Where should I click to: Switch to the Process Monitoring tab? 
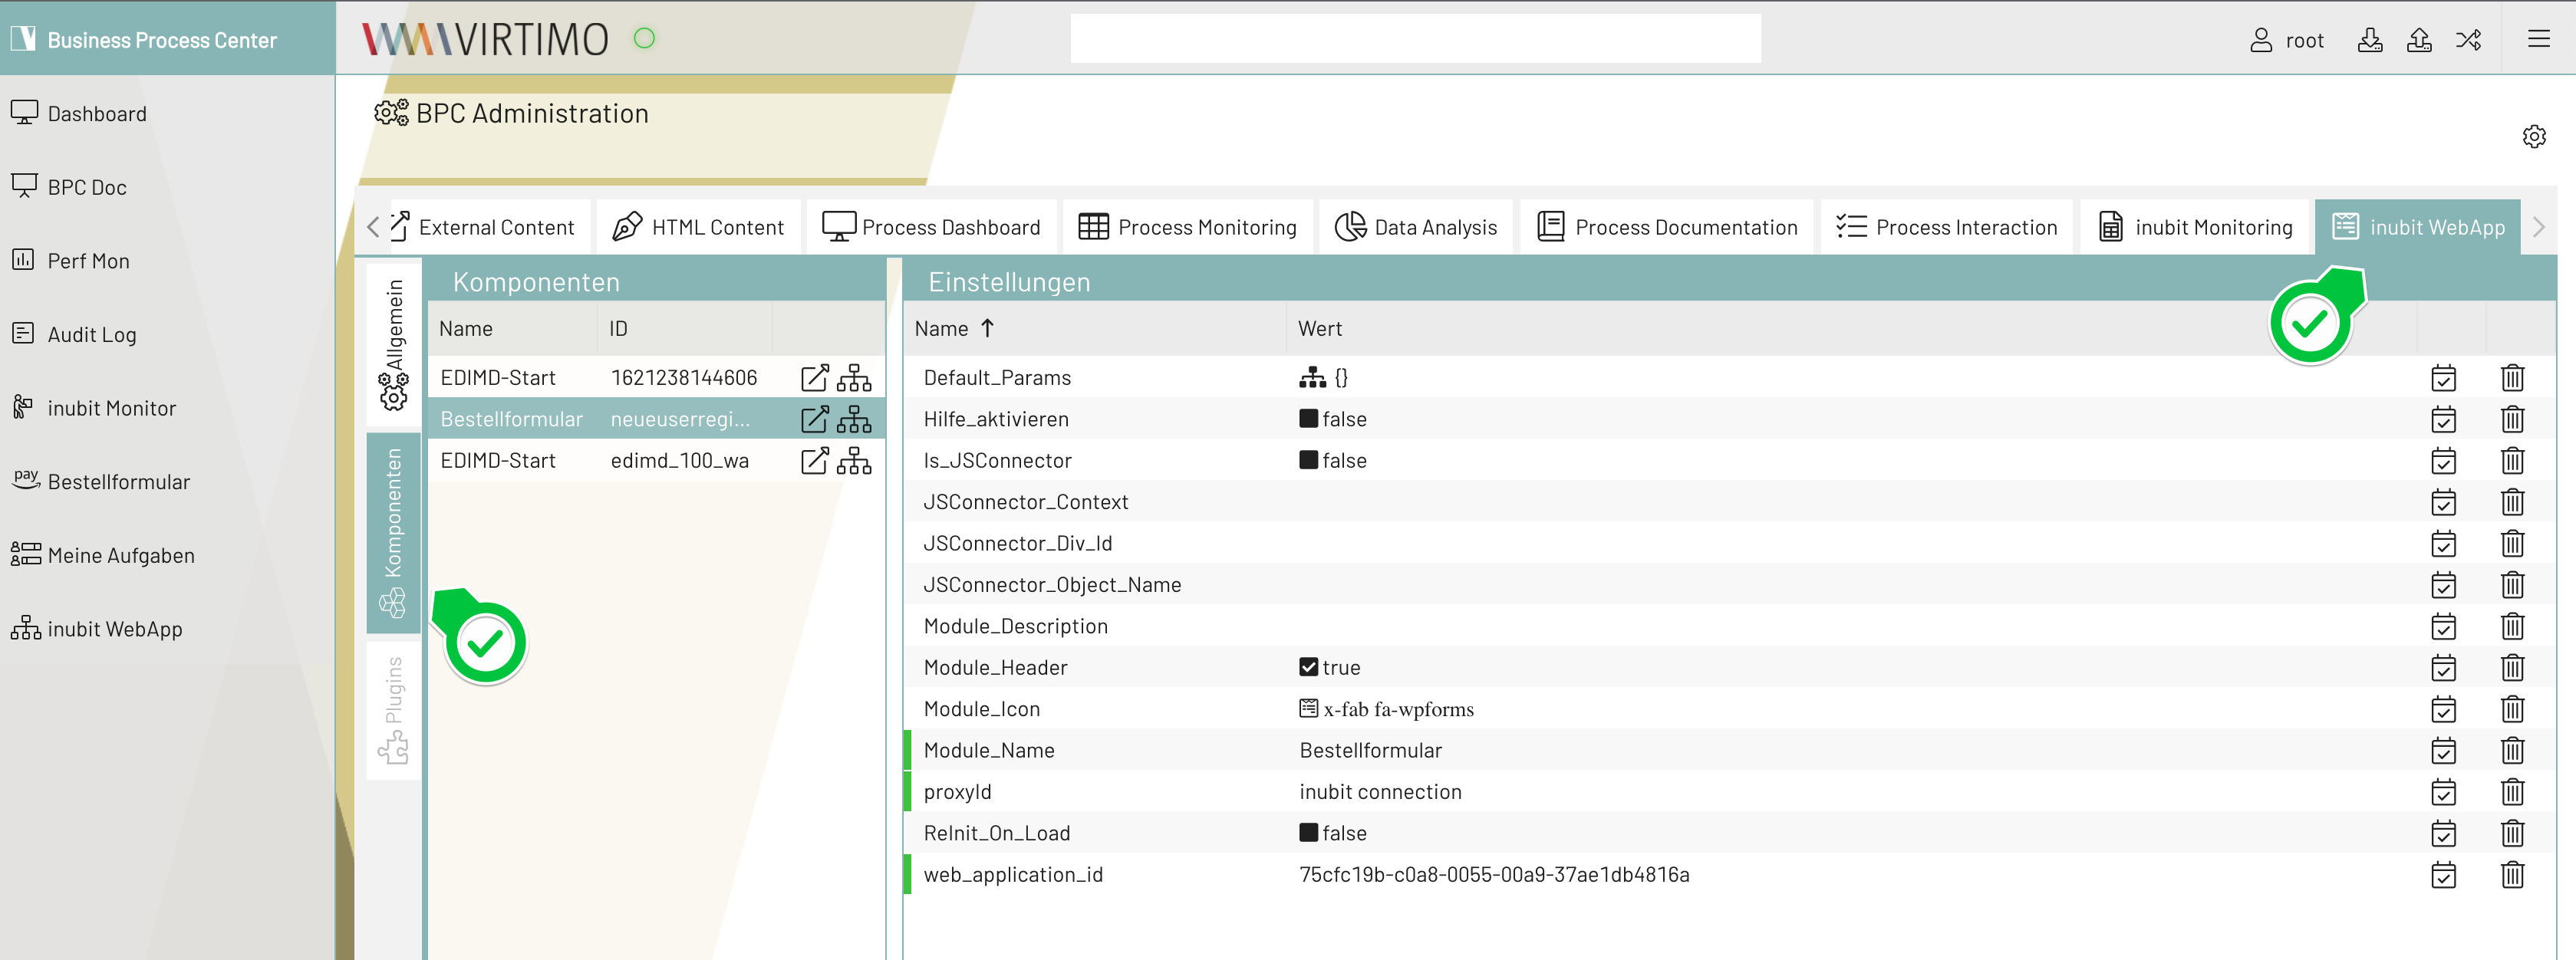tap(1187, 227)
